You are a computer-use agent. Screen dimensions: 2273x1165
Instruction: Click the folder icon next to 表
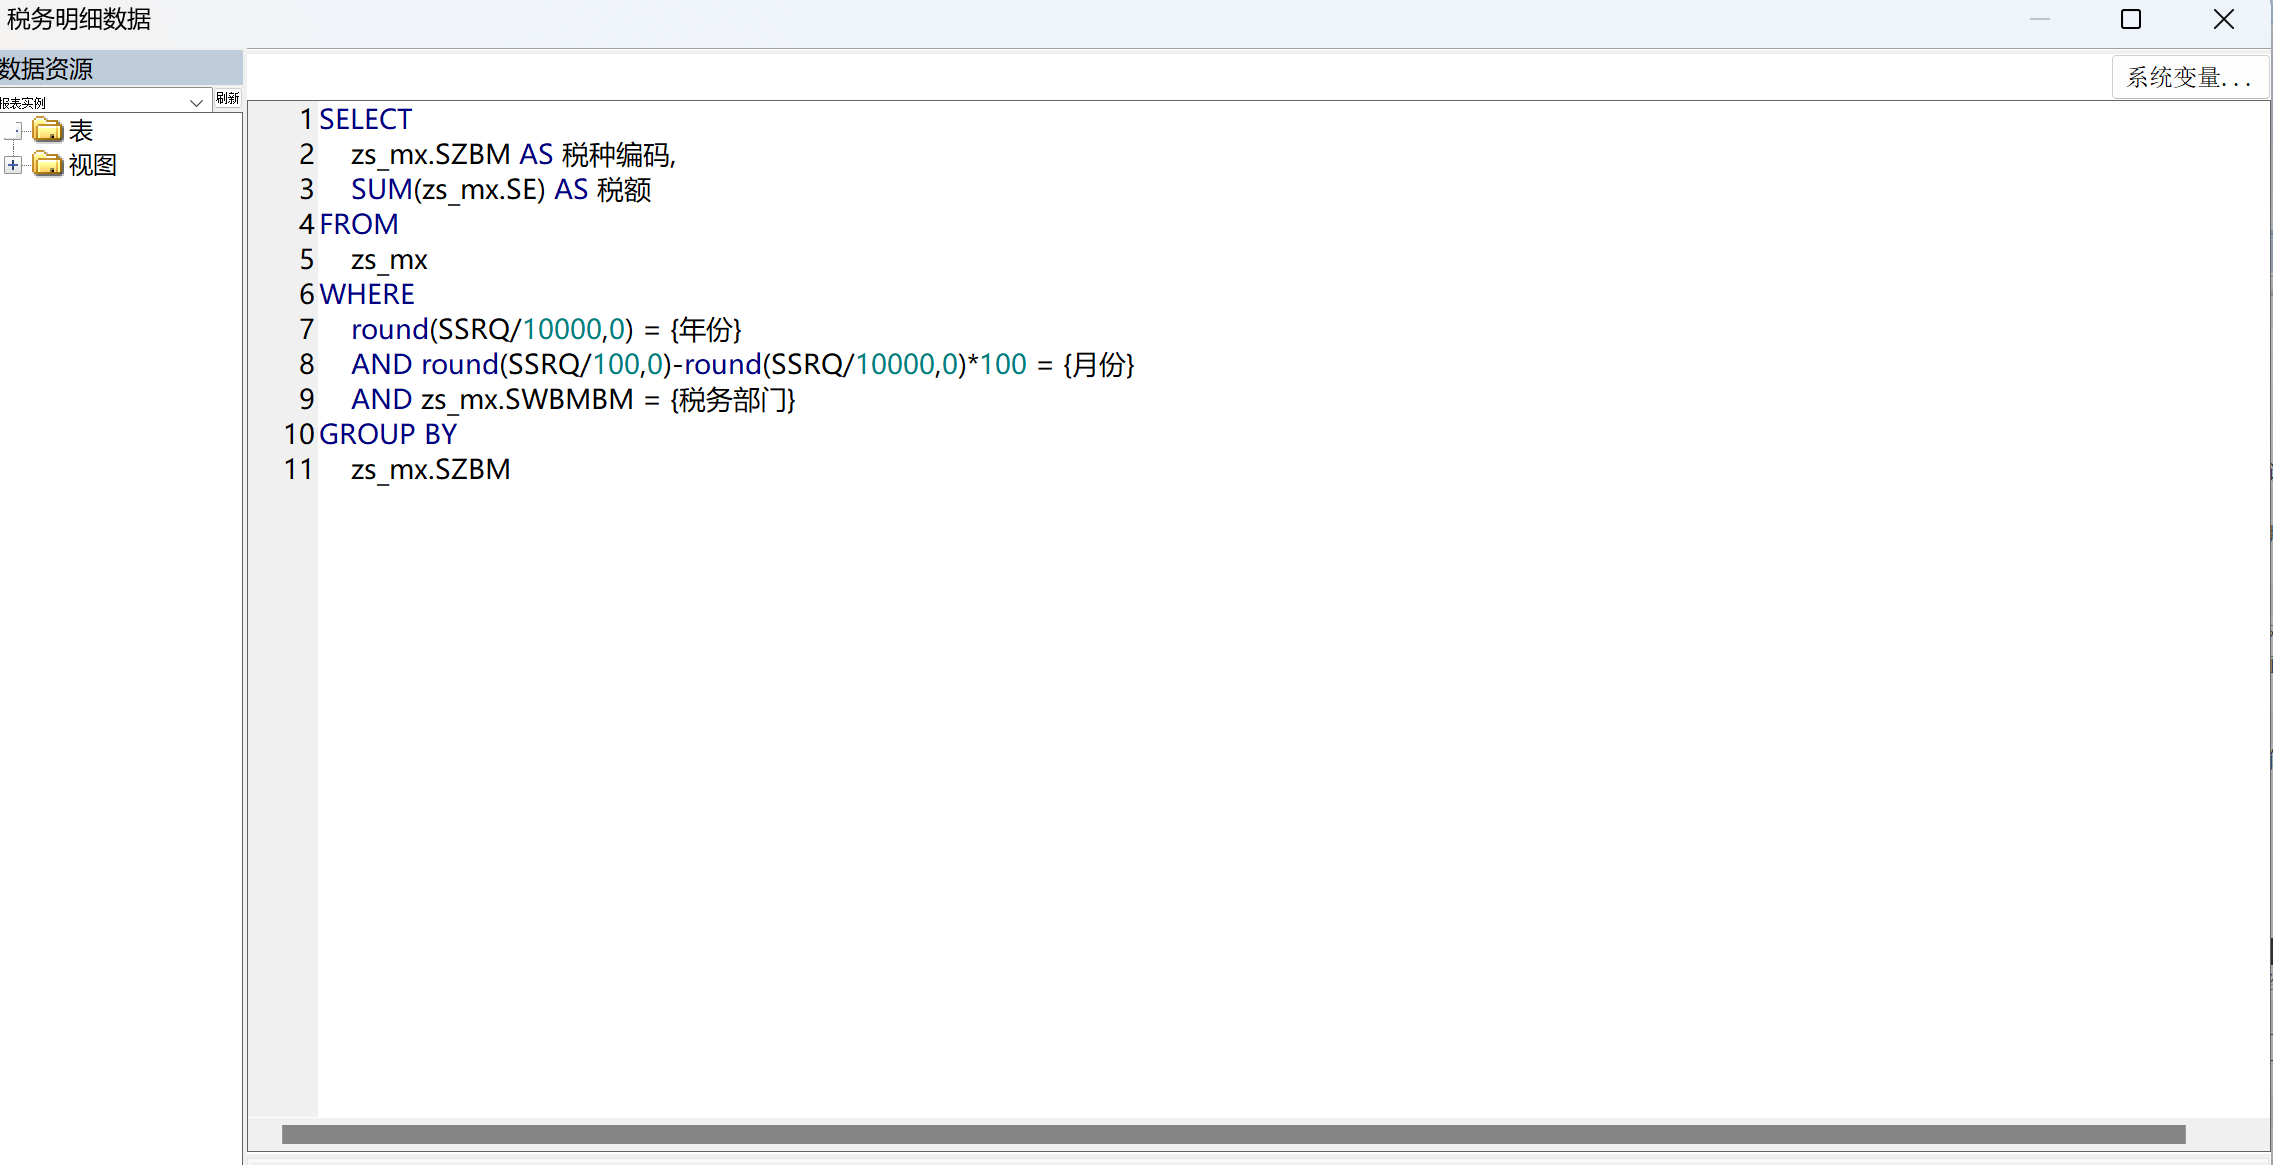[x=47, y=130]
